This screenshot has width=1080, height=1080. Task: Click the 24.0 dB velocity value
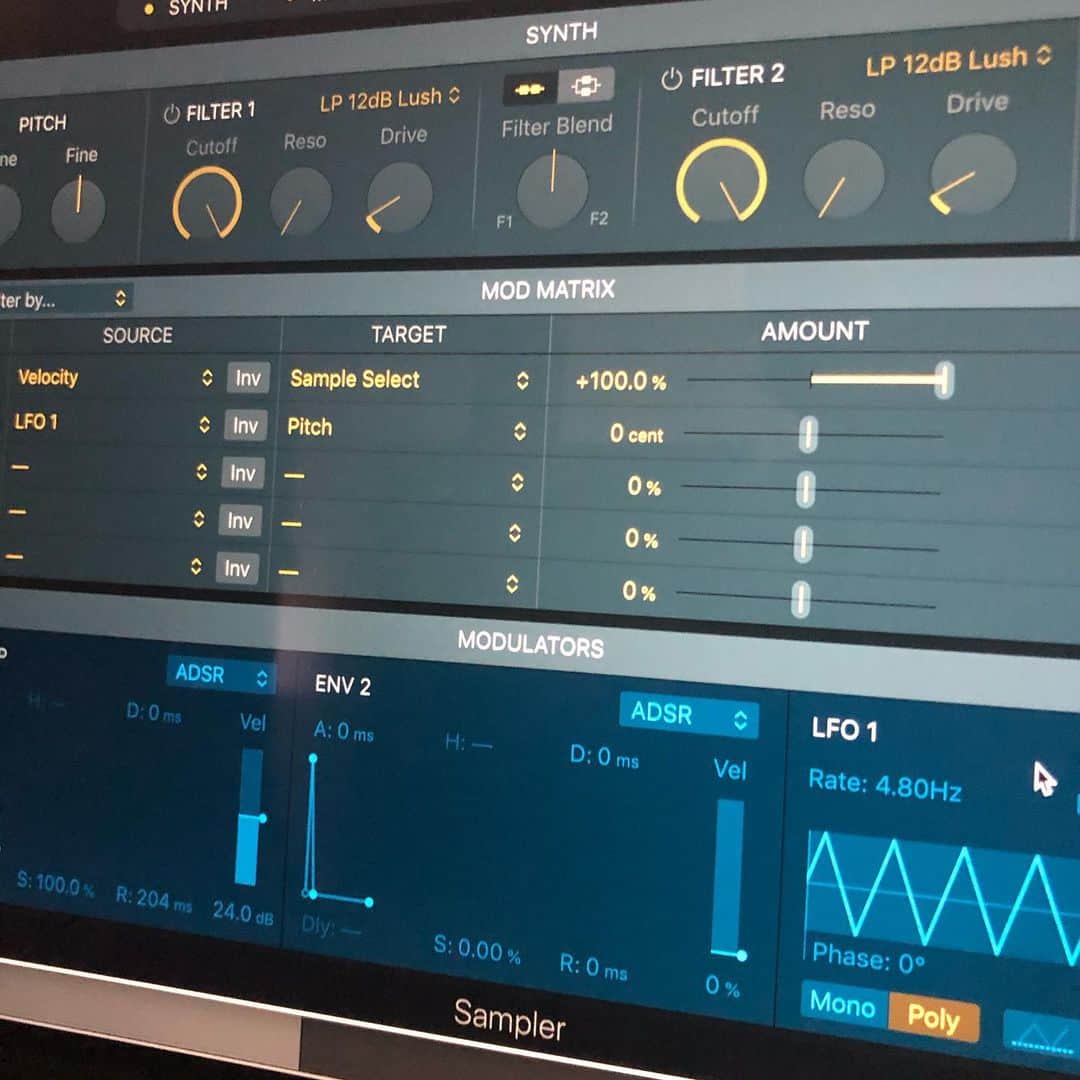(x=242, y=913)
